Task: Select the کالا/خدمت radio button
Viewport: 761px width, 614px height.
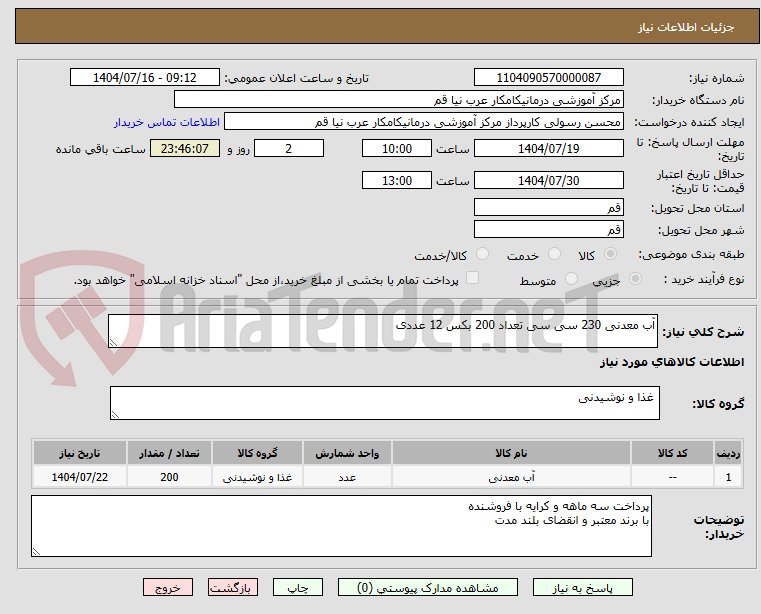Action: pyautogui.click(x=482, y=254)
